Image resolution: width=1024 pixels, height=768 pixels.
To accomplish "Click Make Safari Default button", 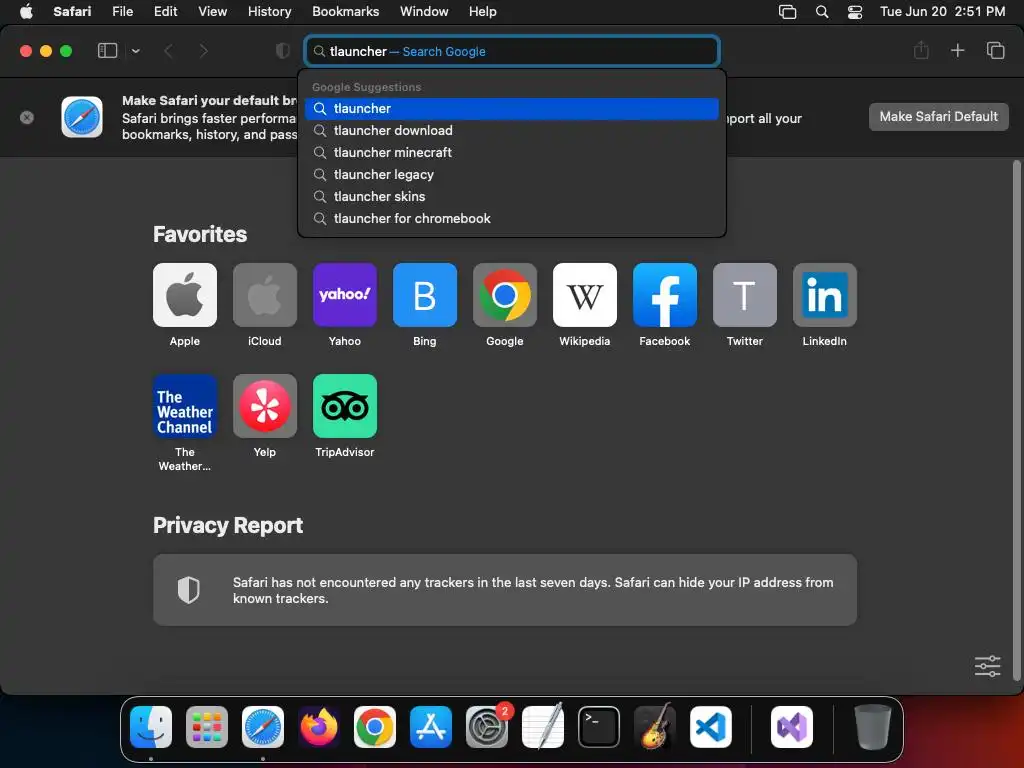I will pos(938,117).
